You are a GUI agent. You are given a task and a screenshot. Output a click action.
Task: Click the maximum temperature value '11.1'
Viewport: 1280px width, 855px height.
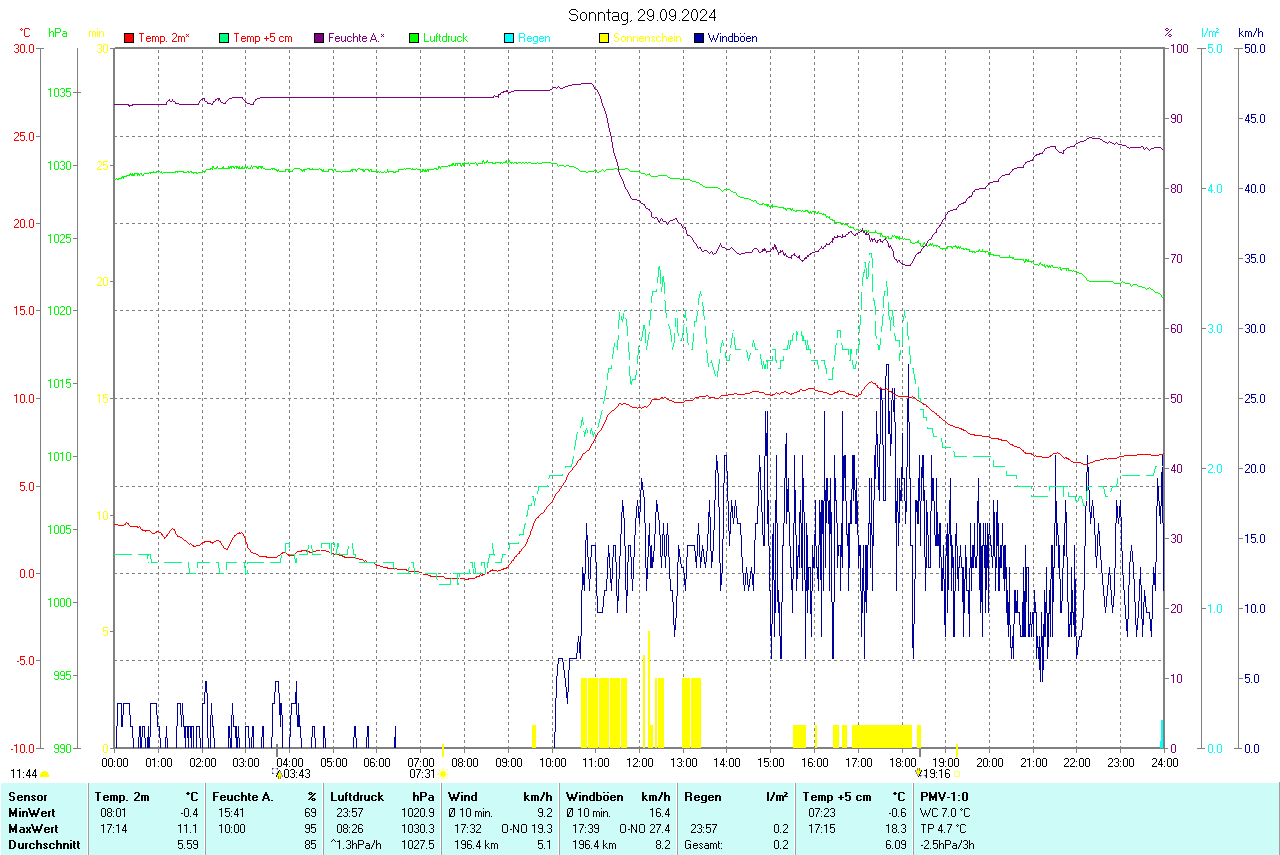coord(189,829)
